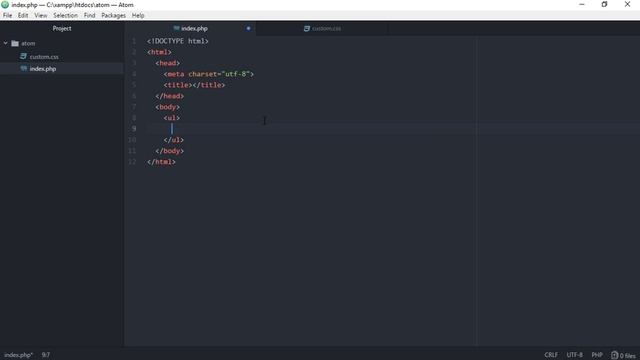Click the closing ul tag
Screen dimensions: 640x360
173,140
